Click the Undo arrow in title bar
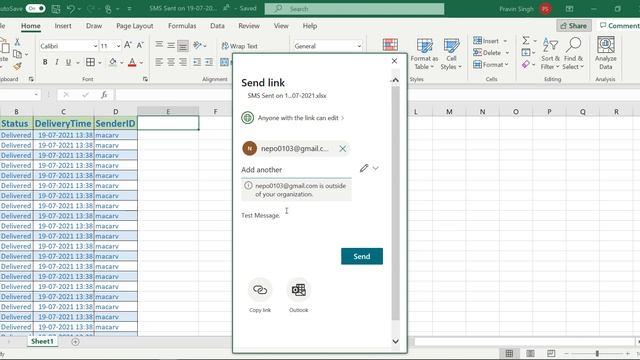The height and width of the screenshot is (360, 640). [x=71, y=9]
